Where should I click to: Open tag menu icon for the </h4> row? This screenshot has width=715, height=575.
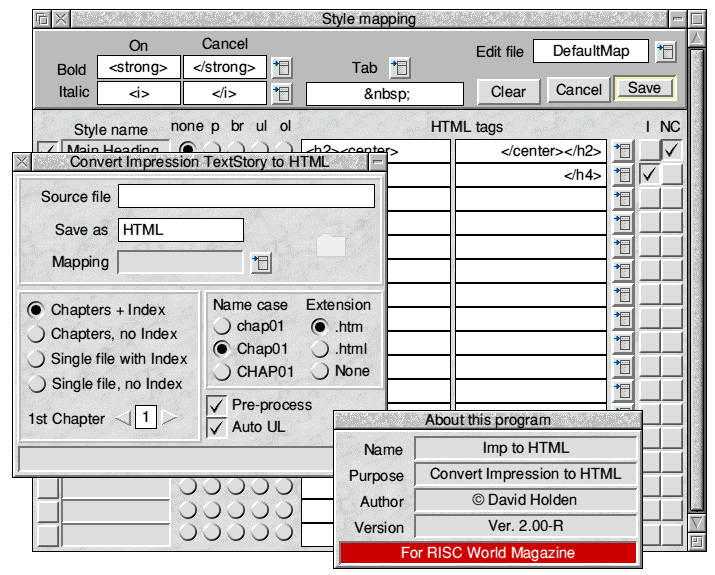point(623,176)
